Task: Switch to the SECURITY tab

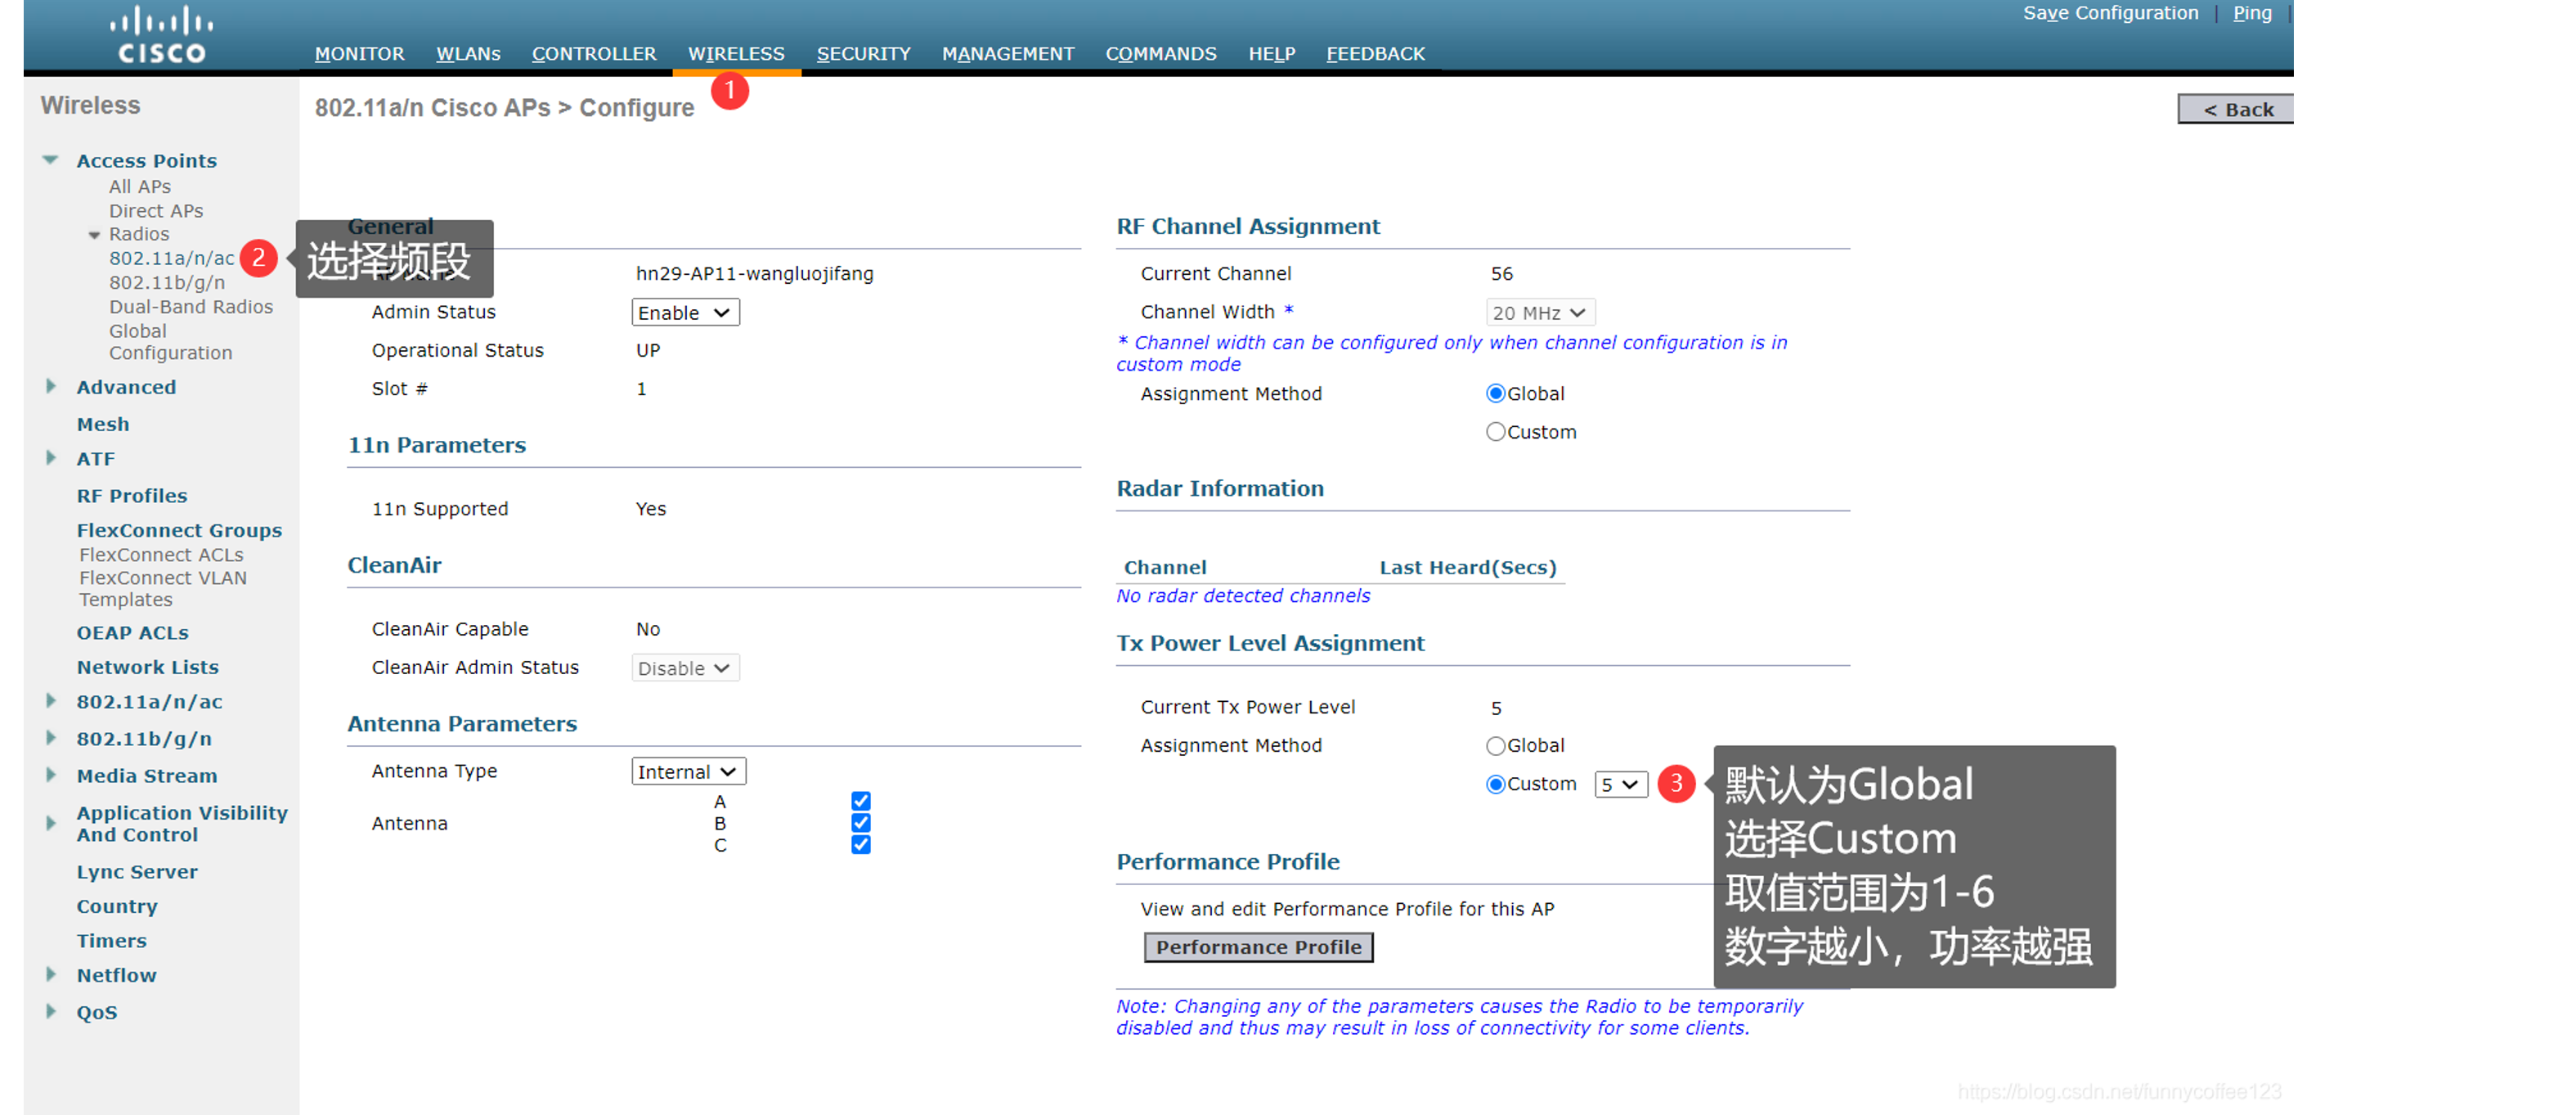Action: click(x=862, y=54)
